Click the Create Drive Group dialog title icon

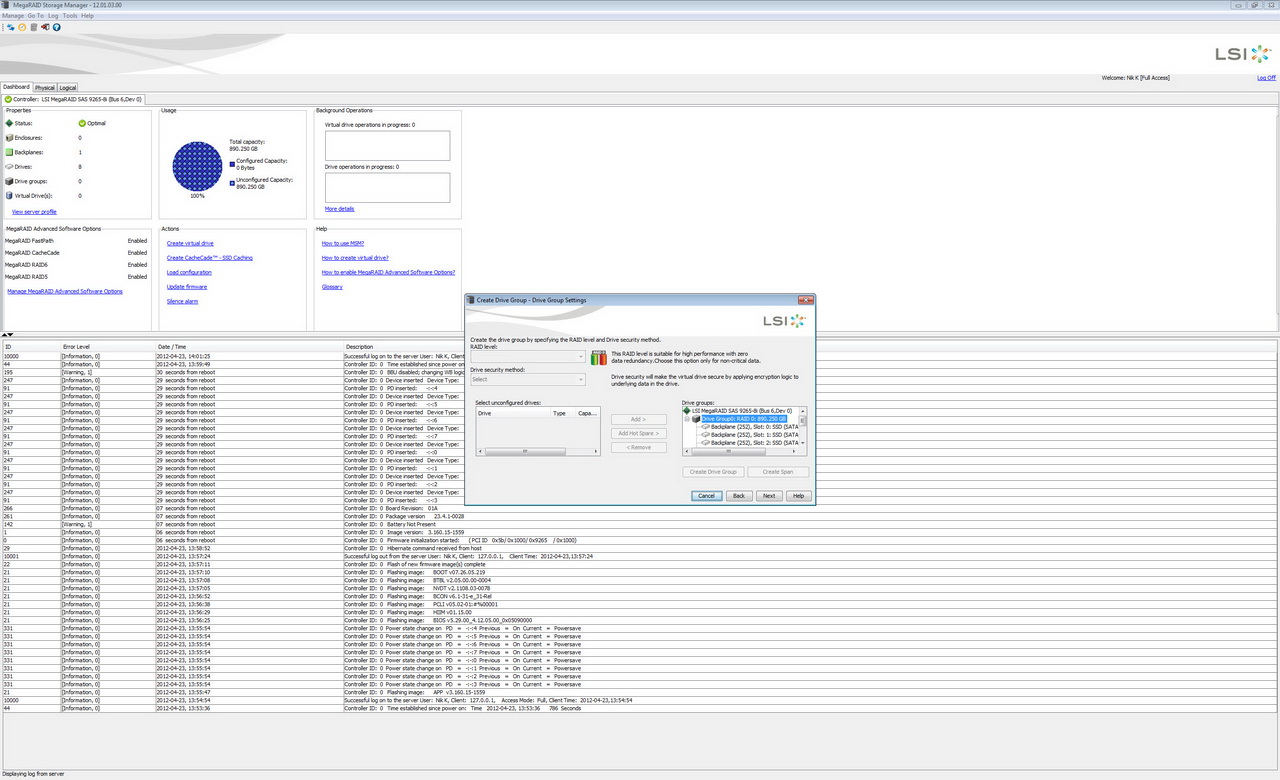click(471, 300)
